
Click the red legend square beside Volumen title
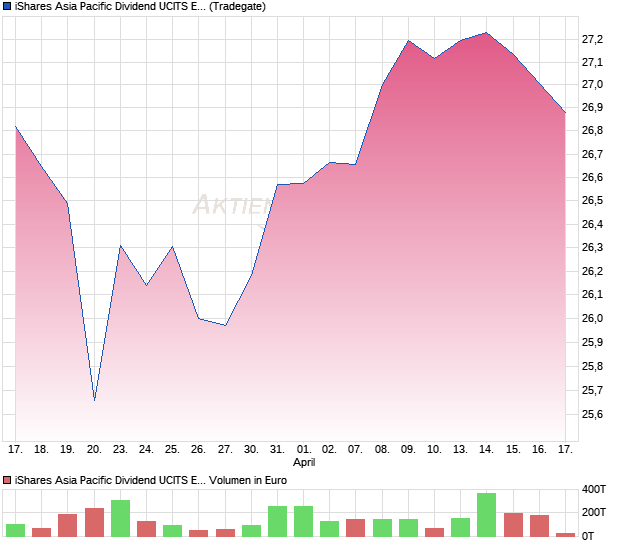pyautogui.click(x=7, y=480)
